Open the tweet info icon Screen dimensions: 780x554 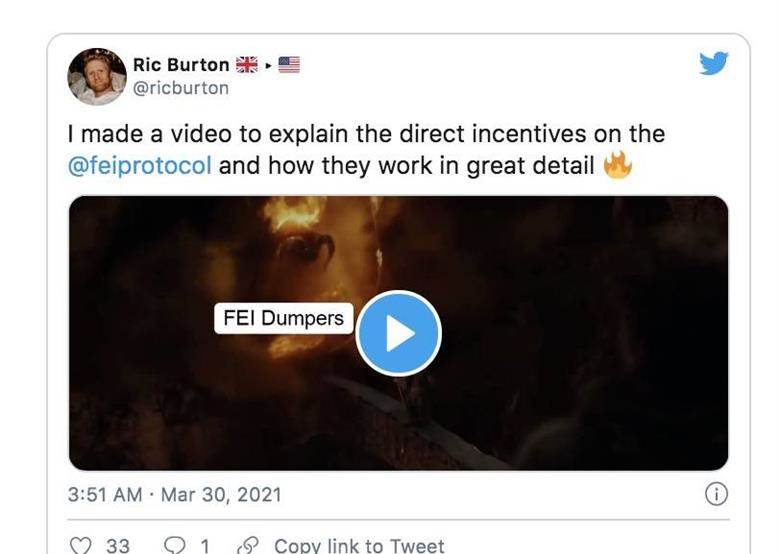716,494
